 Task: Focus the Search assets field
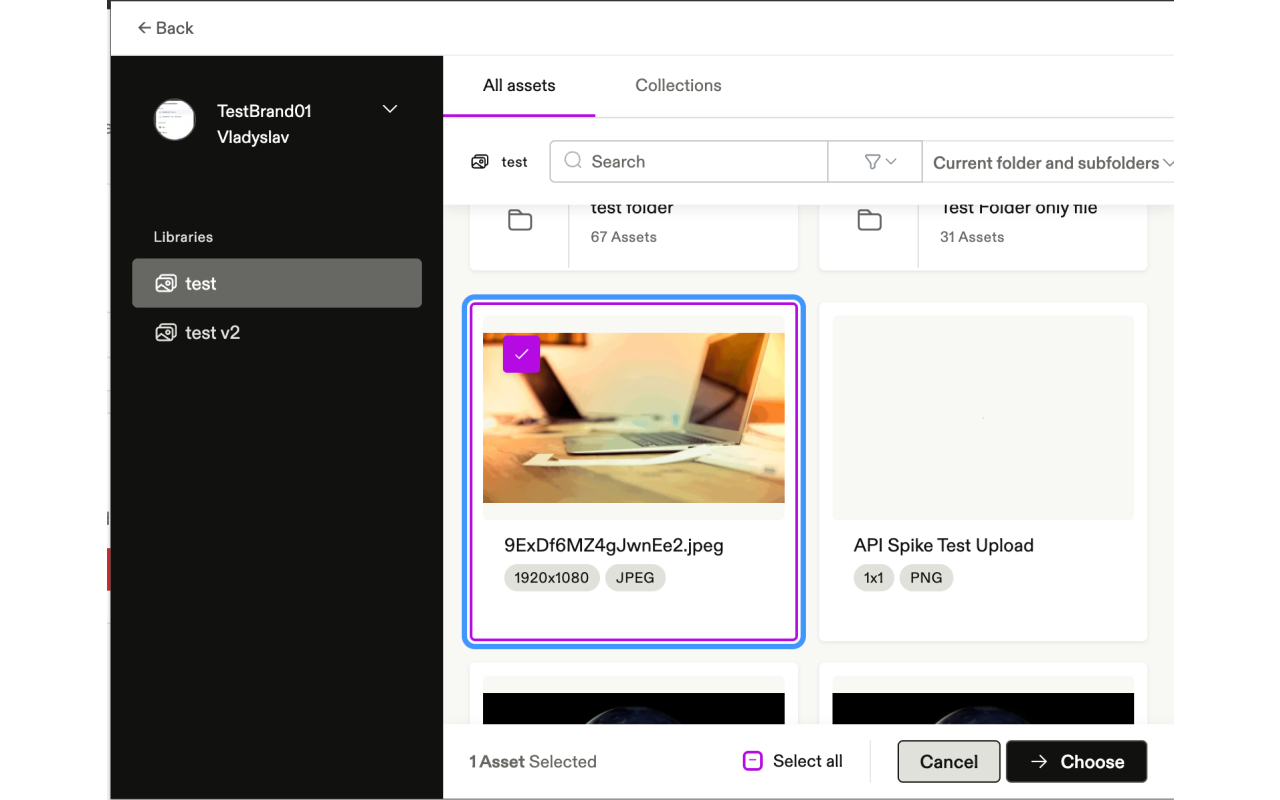click(x=689, y=162)
